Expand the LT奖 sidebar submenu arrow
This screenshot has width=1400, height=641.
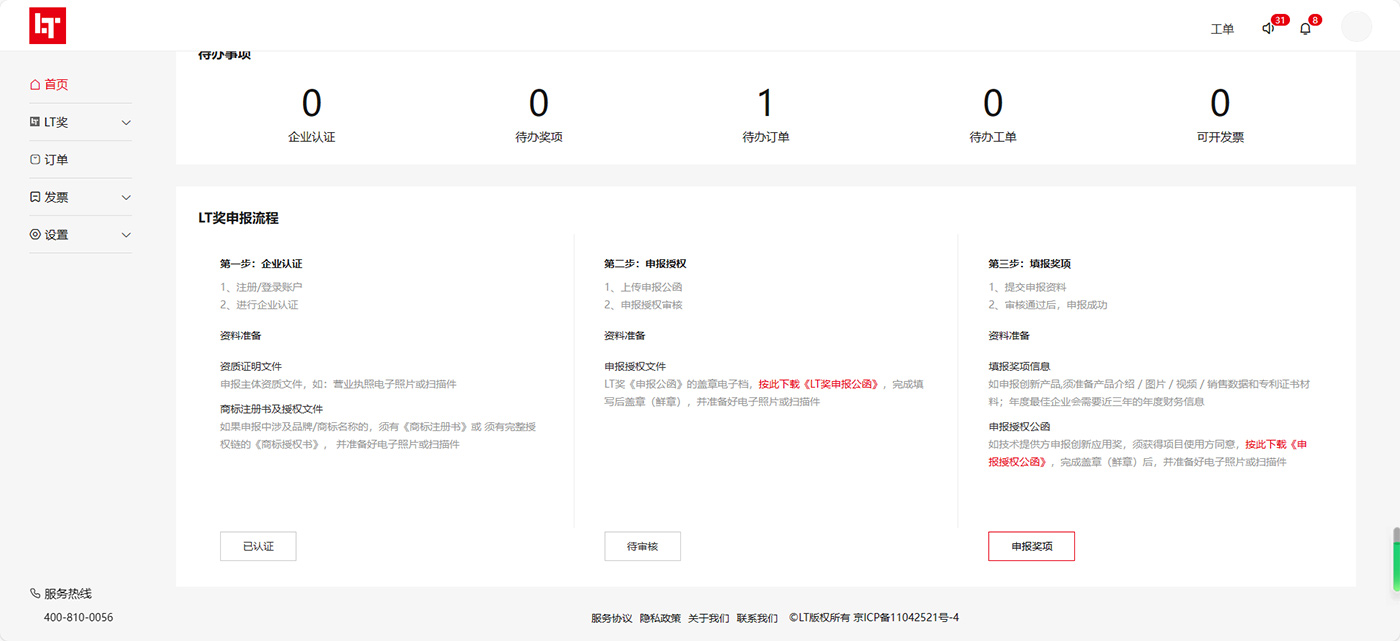[x=126, y=123]
